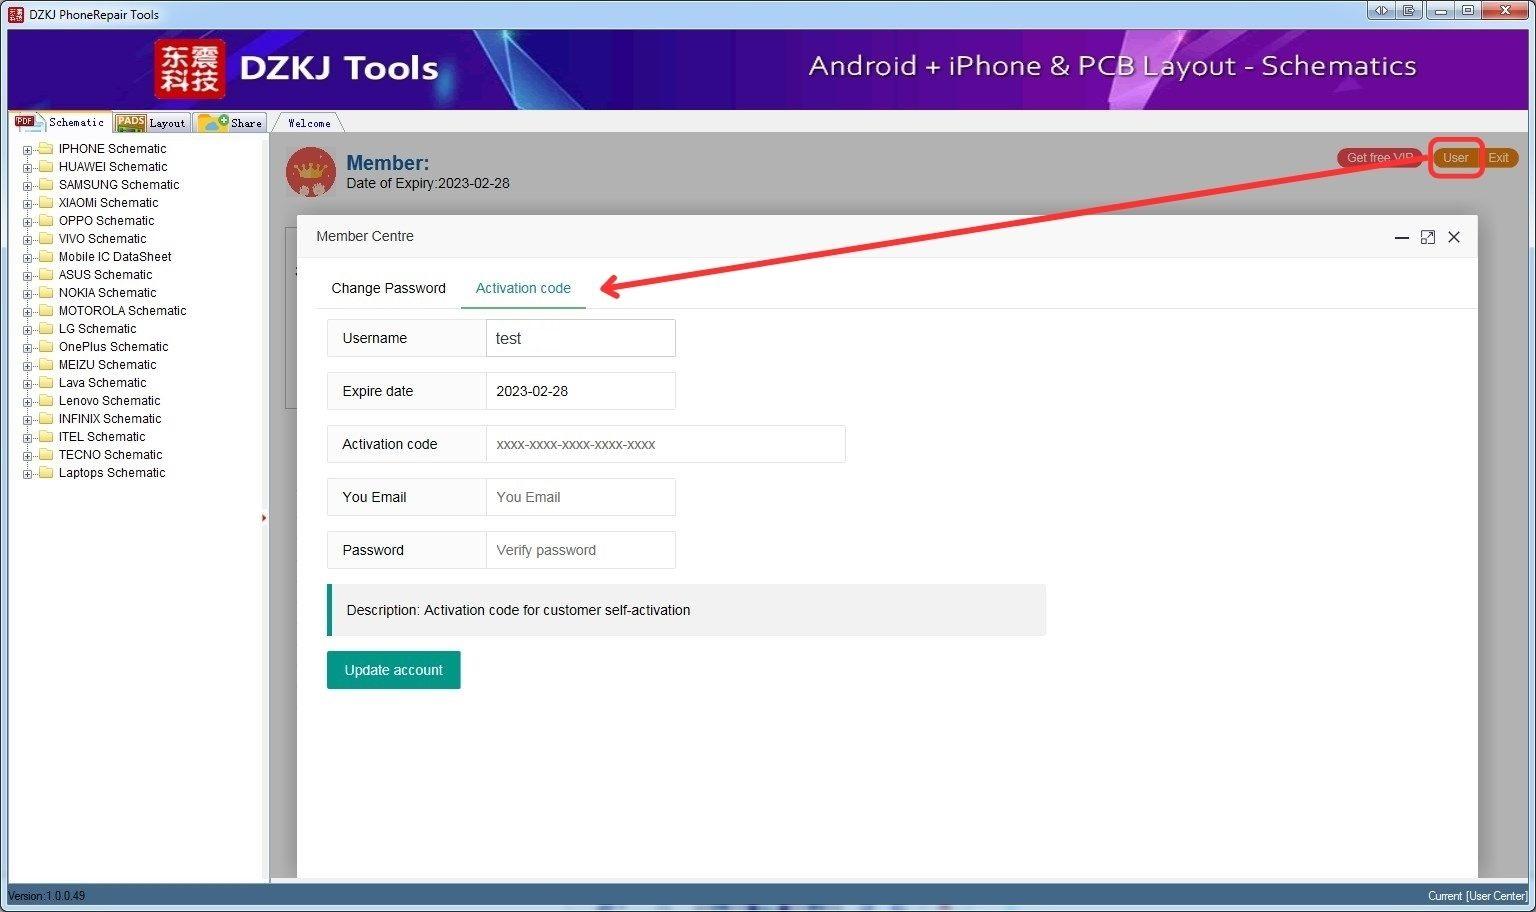Click the MOTOROLA Schematic folder icon
This screenshot has height=912, width=1536.
click(x=45, y=311)
